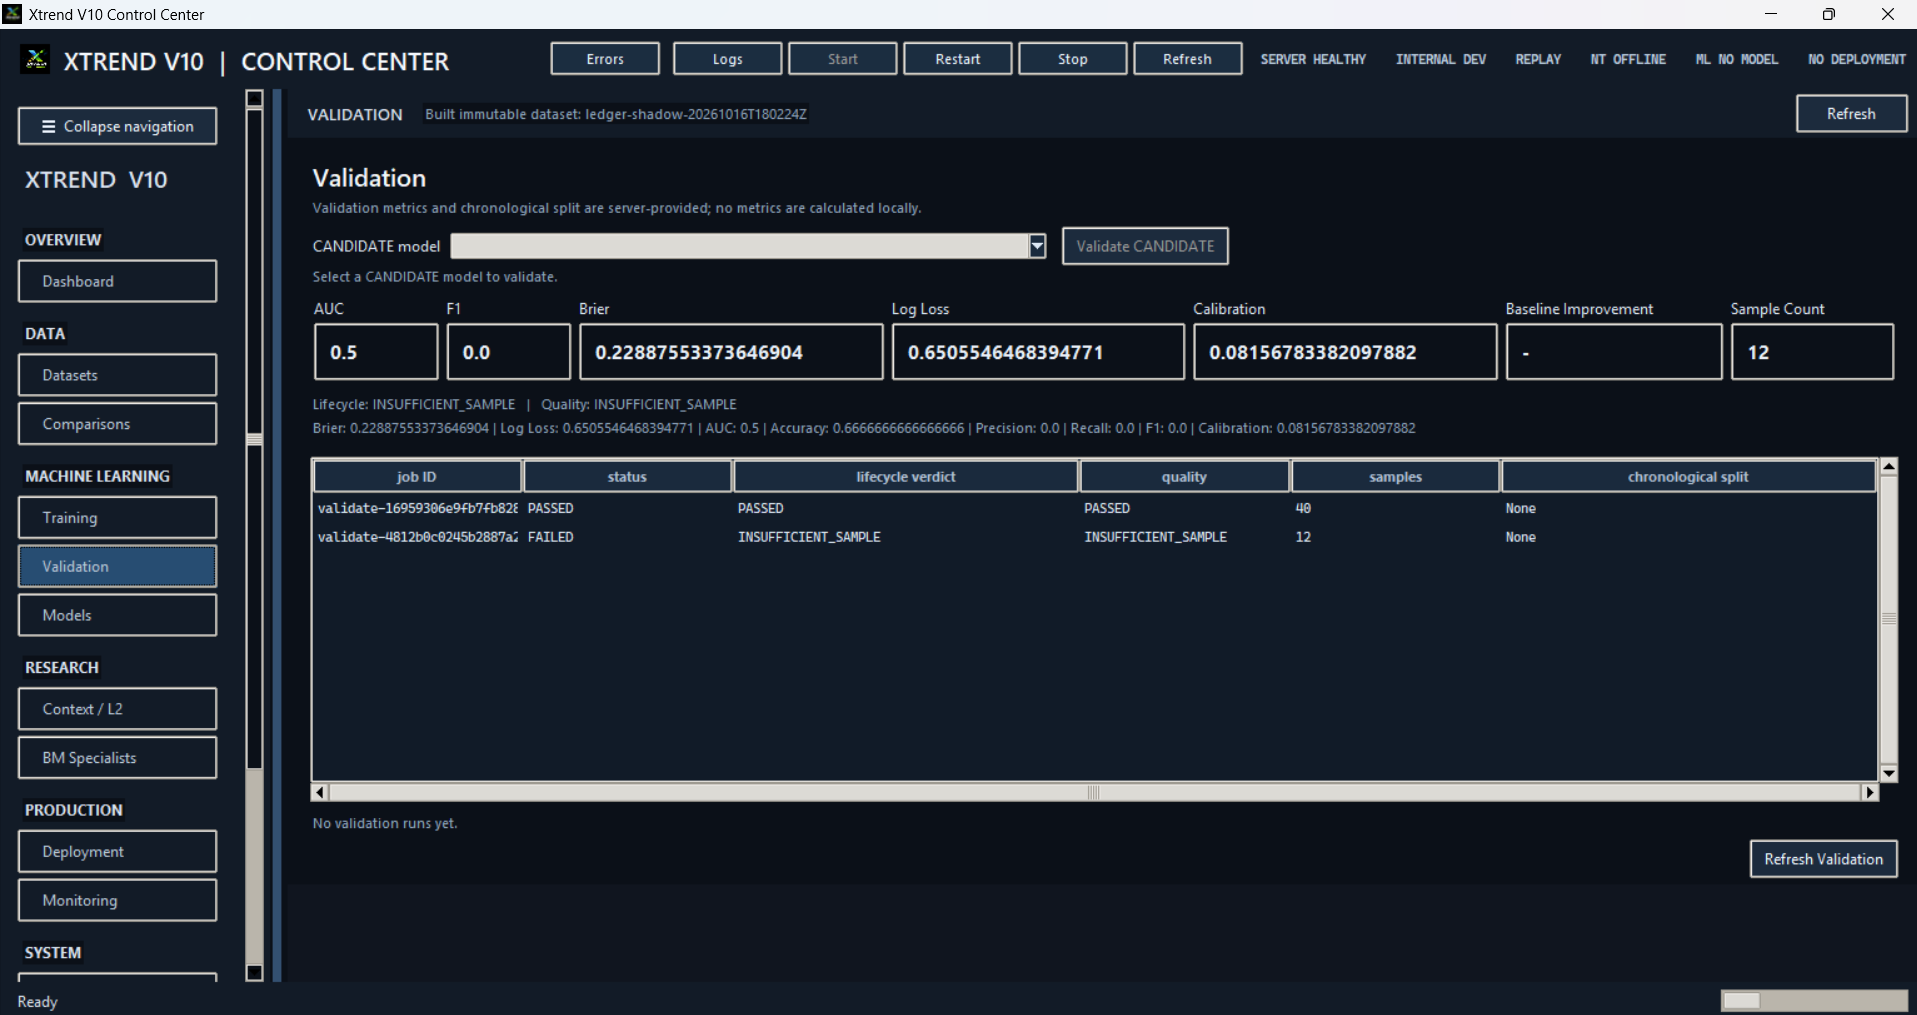
Task: Open Models page
Action: [x=117, y=615]
